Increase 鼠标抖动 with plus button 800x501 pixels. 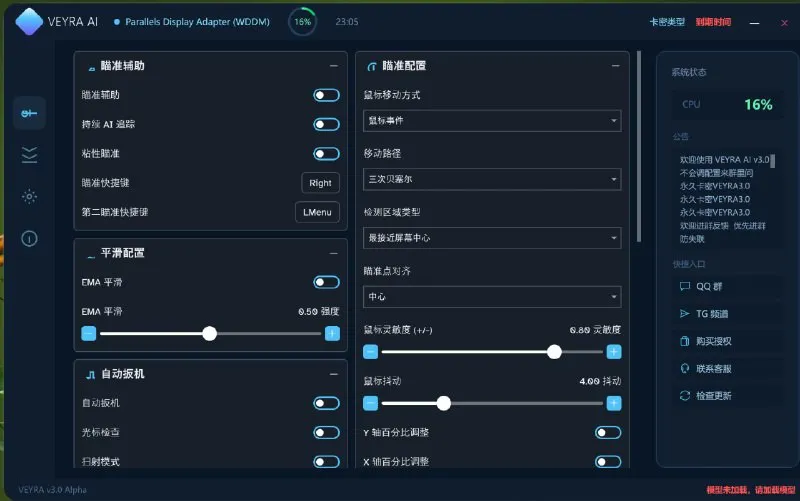614,403
